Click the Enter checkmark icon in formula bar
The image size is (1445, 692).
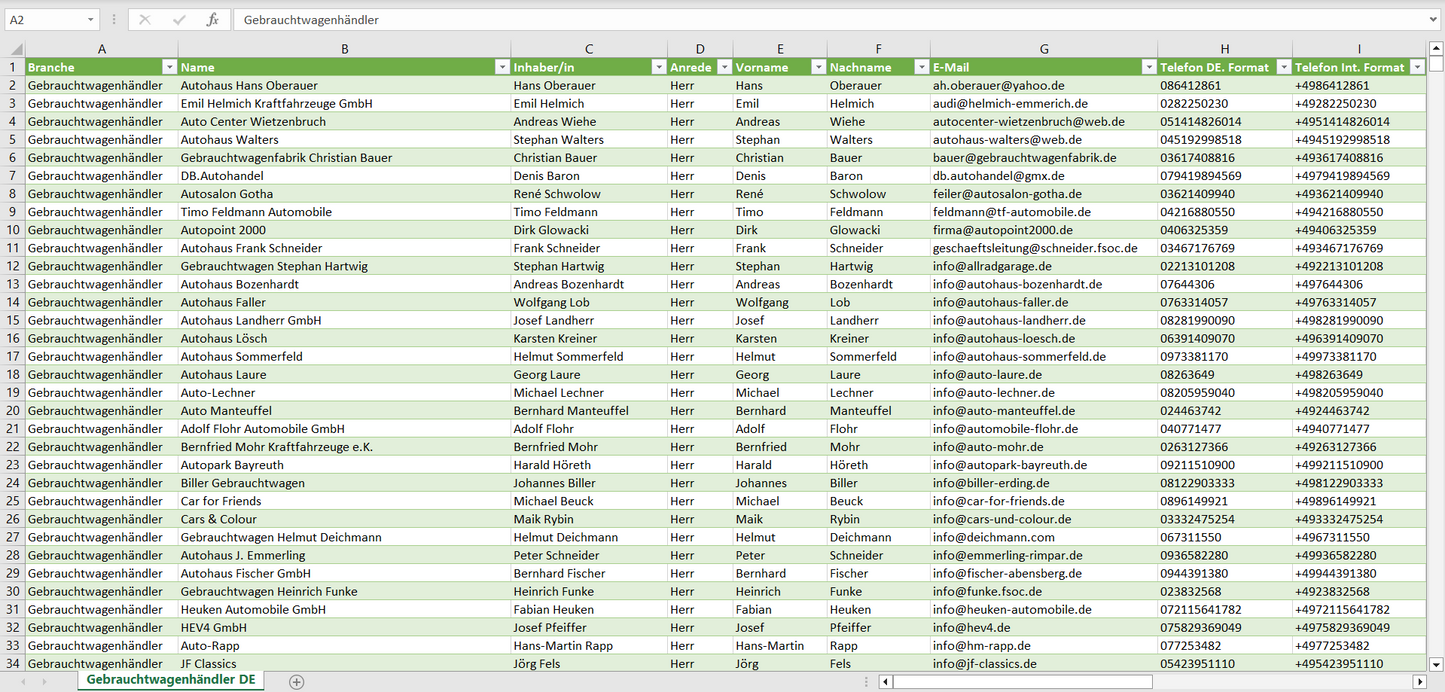(179, 20)
